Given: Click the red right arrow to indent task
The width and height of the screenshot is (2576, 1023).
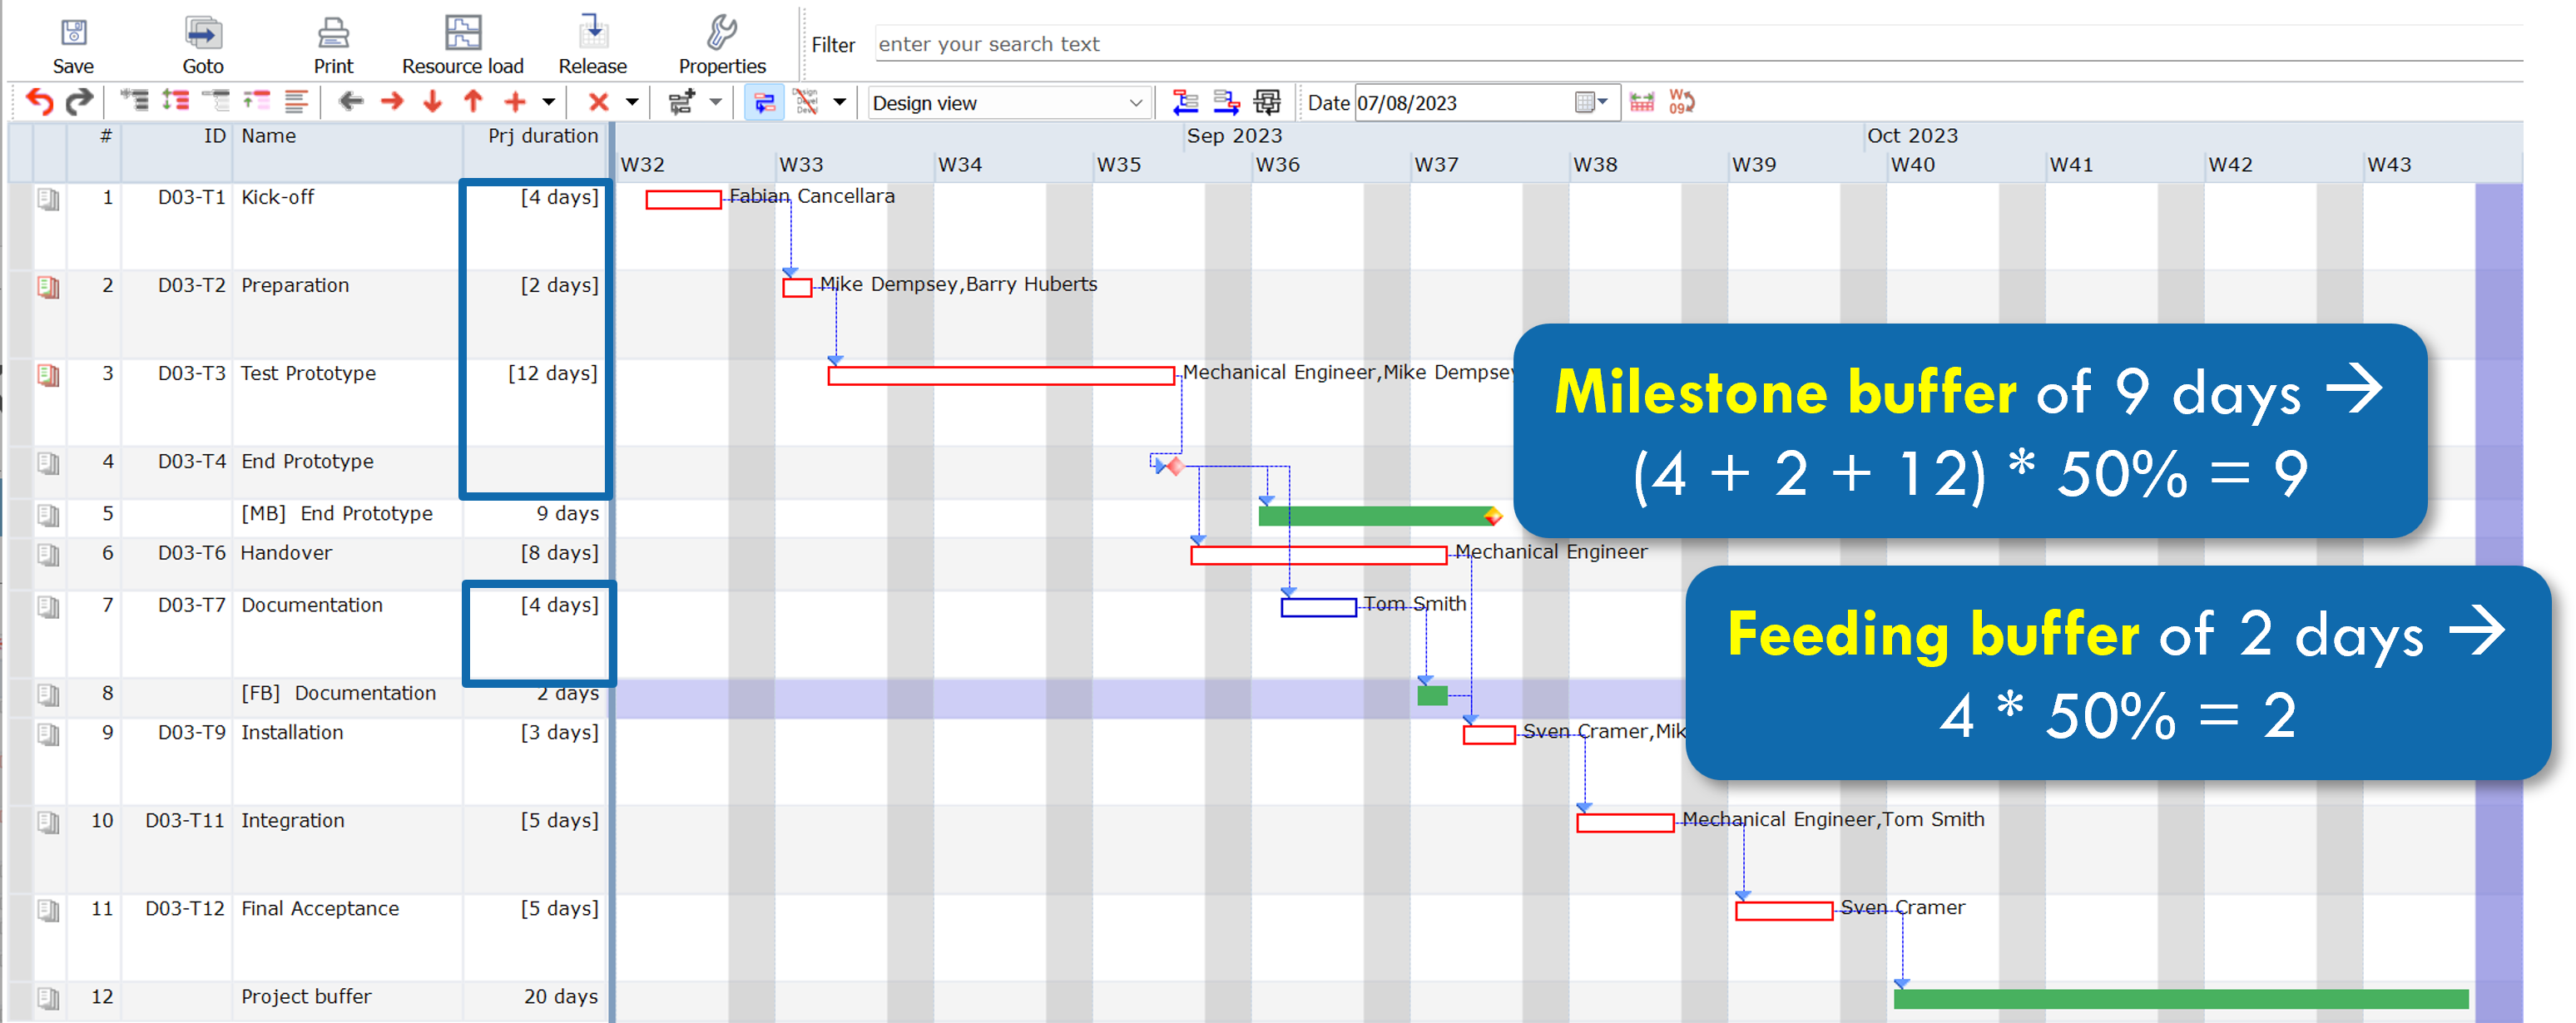Looking at the screenshot, I should click(x=391, y=101).
